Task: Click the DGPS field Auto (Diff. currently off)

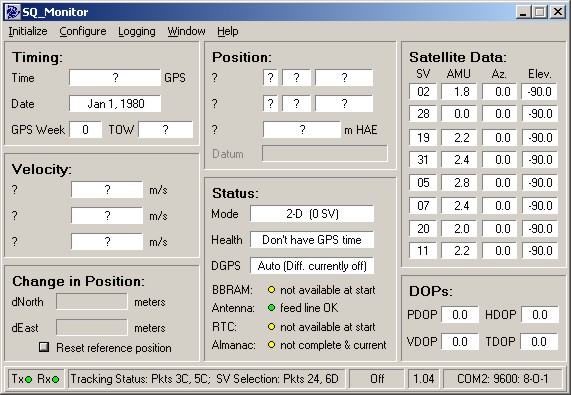Action: click(312, 266)
